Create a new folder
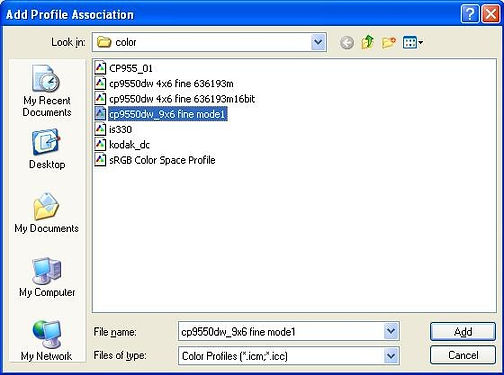This screenshot has height=375, width=504. [389, 42]
